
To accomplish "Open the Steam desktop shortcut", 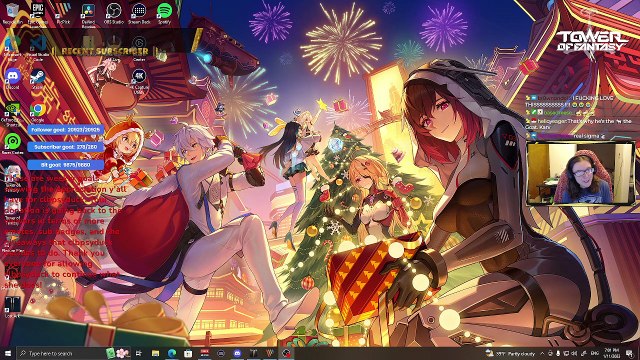I will pos(38,79).
